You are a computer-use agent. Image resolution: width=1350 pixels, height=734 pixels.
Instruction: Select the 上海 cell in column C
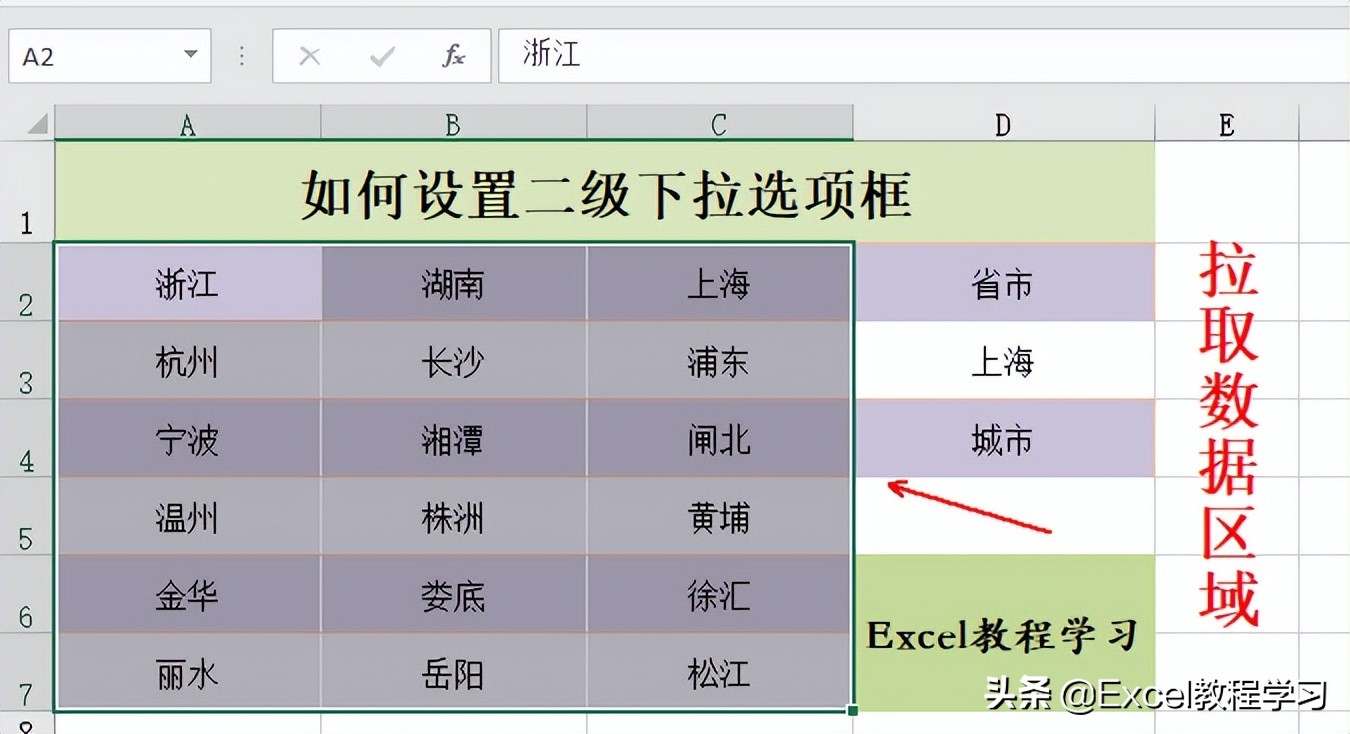tap(719, 283)
